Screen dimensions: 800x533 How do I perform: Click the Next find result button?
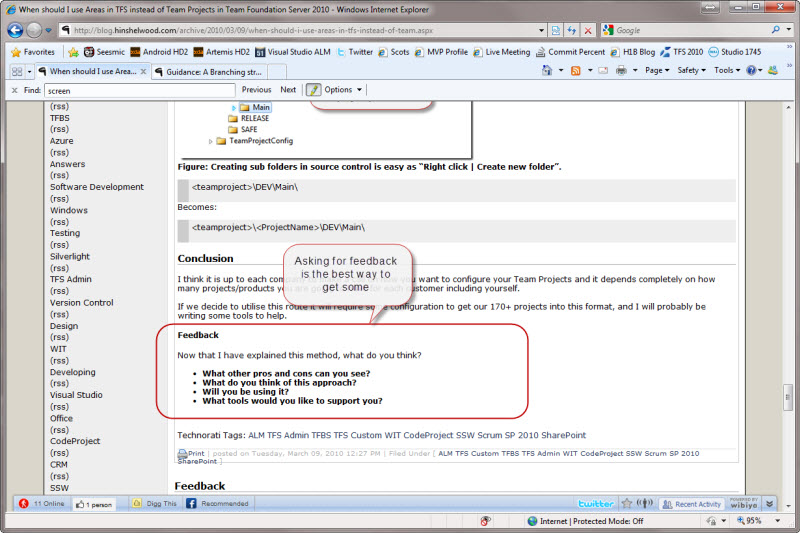click(x=288, y=90)
